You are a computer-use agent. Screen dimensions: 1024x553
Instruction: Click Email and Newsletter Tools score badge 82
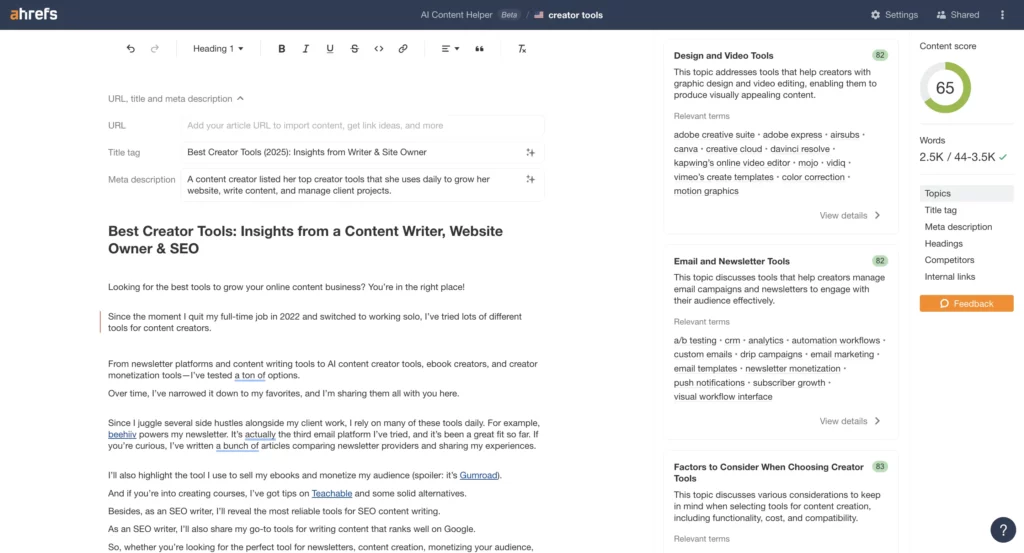880,261
